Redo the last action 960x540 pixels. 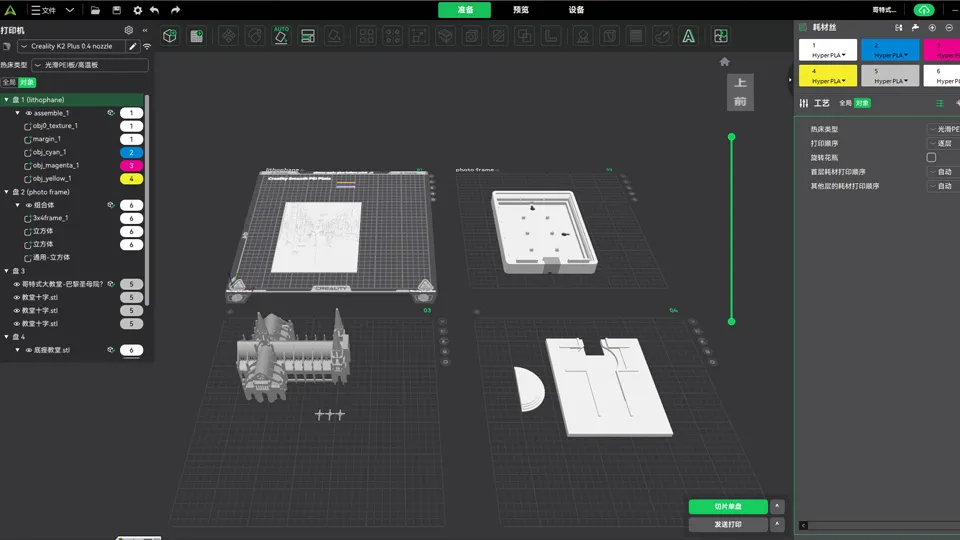[x=175, y=10]
